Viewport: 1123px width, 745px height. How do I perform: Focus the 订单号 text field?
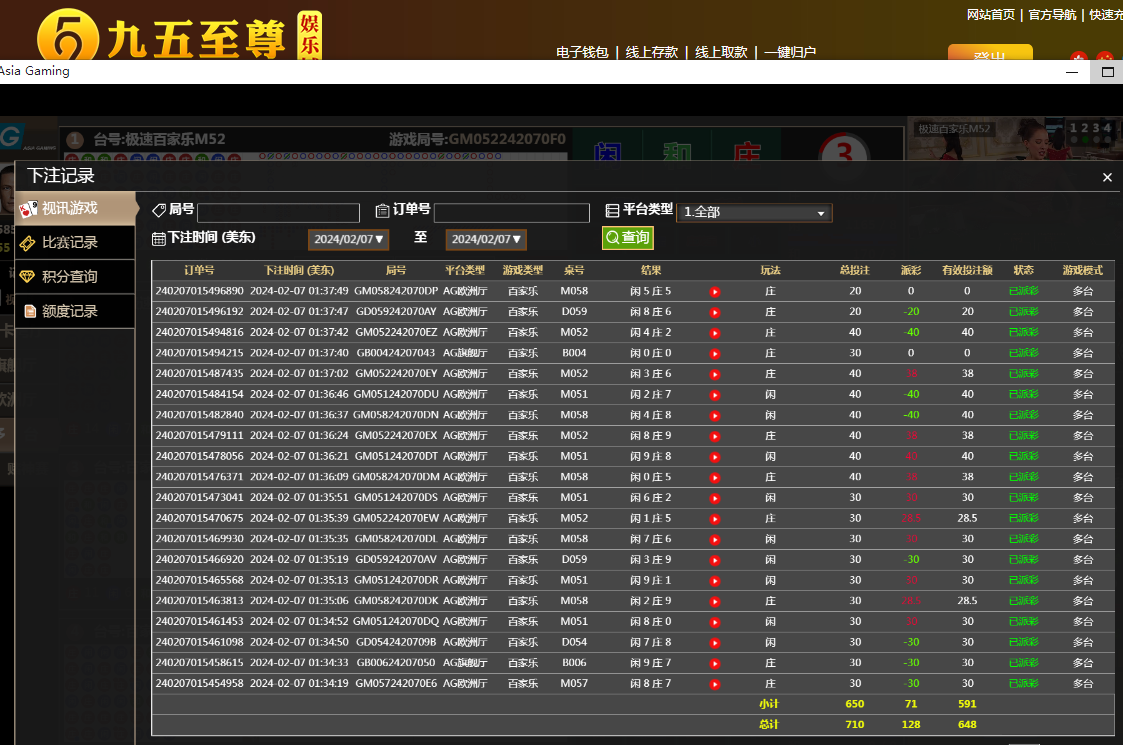click(x=511, y=213)
